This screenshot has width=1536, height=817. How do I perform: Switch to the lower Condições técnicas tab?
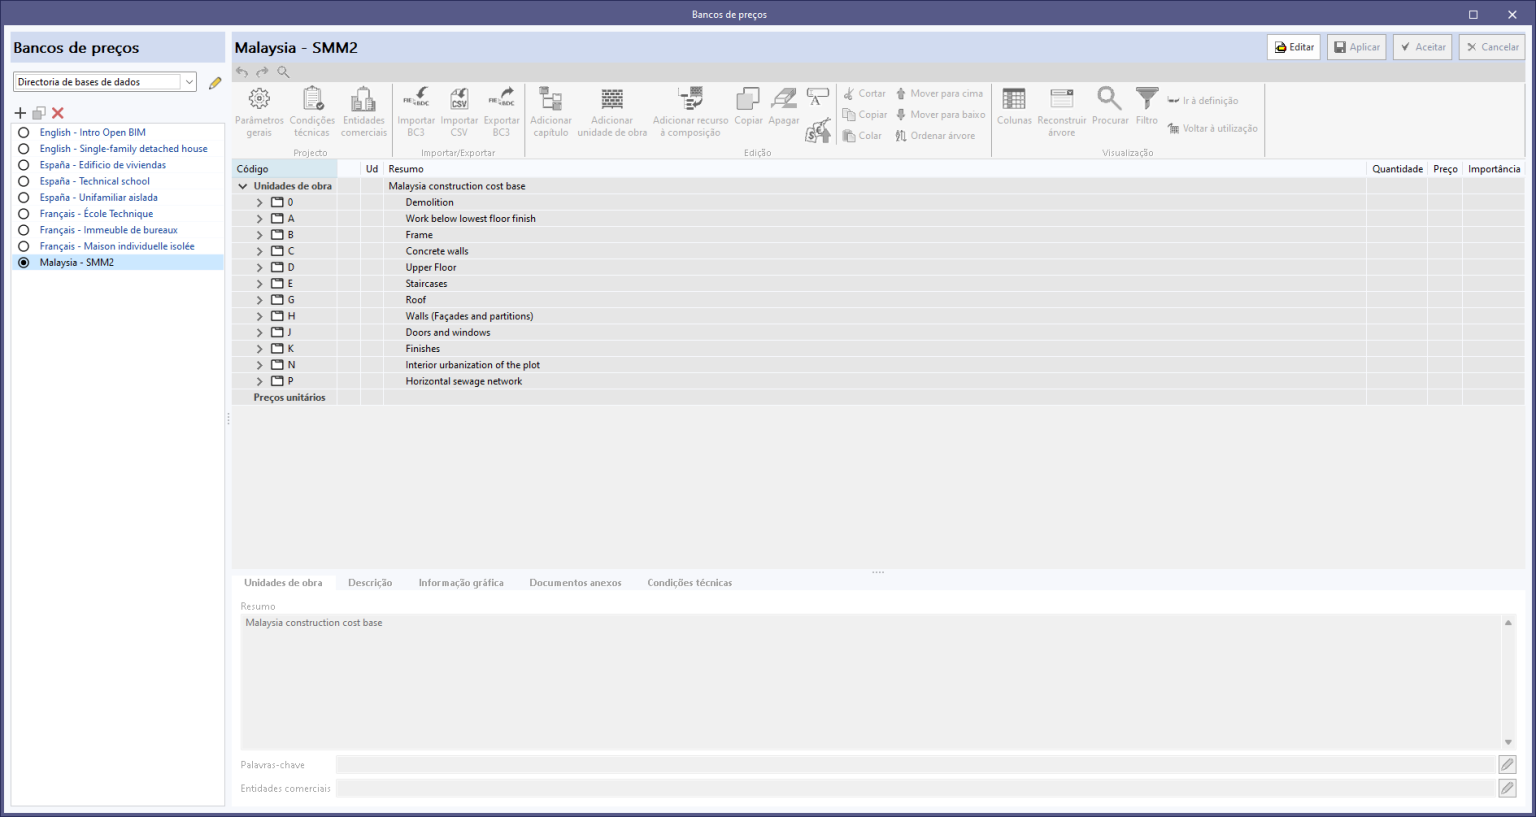click(x=689, y=583)
